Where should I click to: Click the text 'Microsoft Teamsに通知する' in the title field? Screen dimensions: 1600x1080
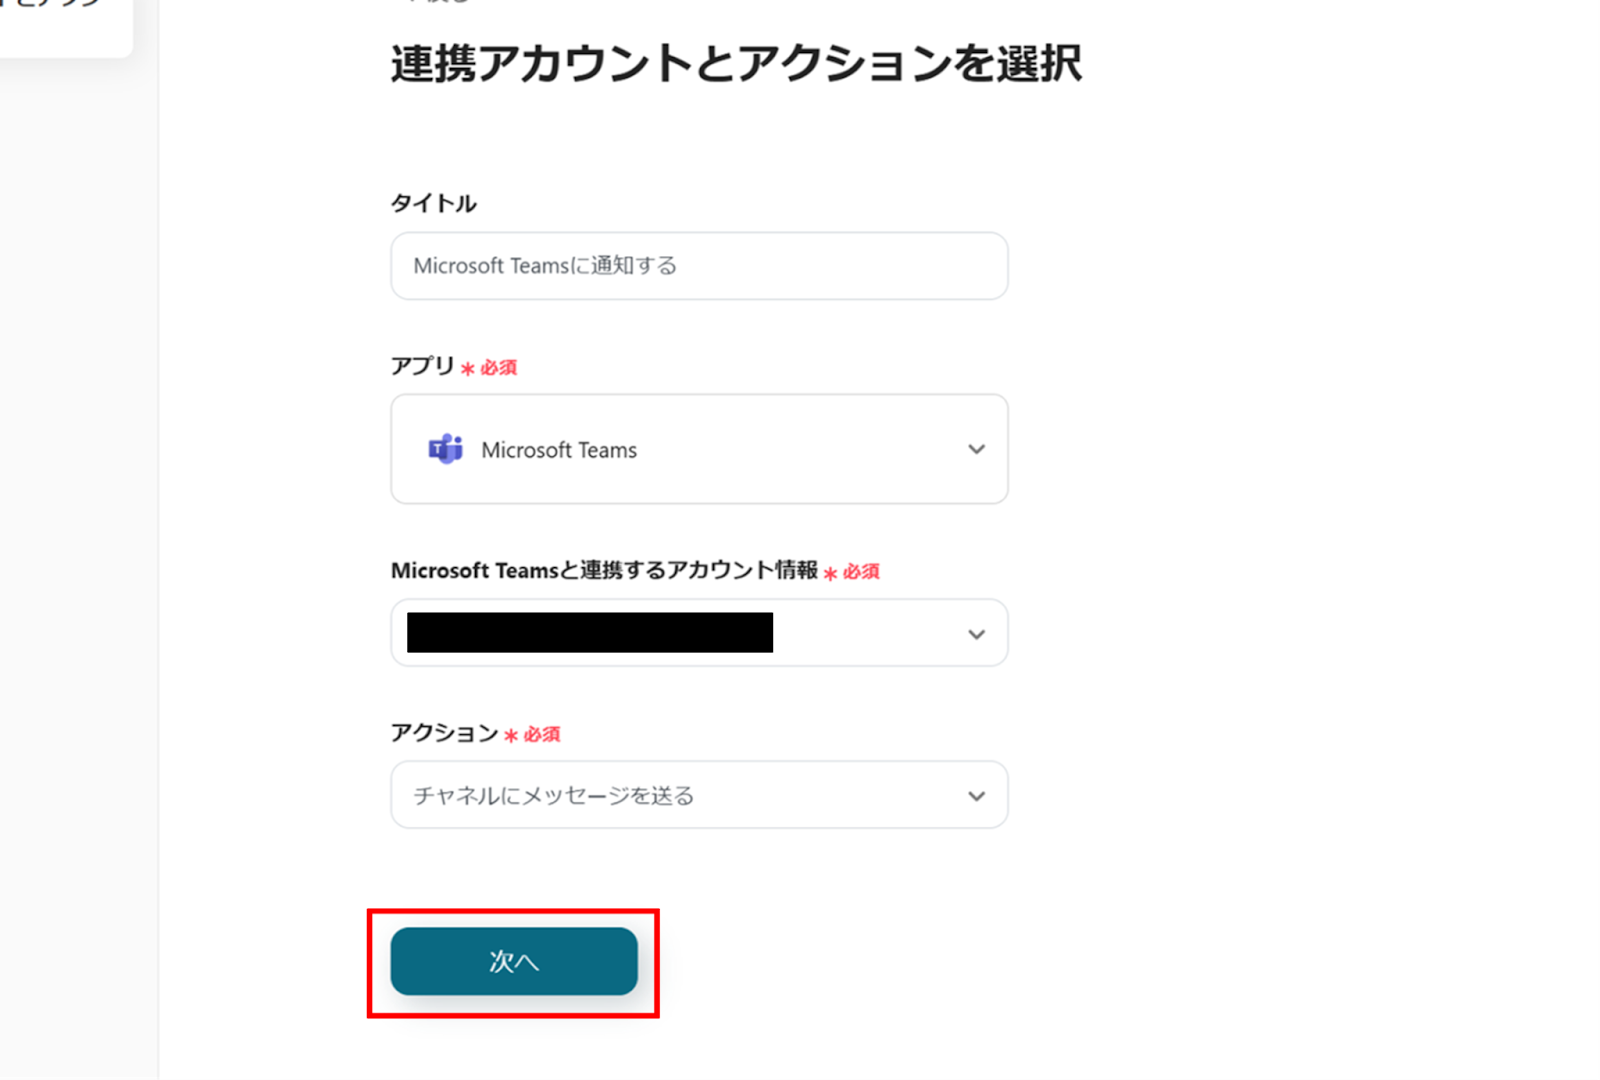coord(545,266)
